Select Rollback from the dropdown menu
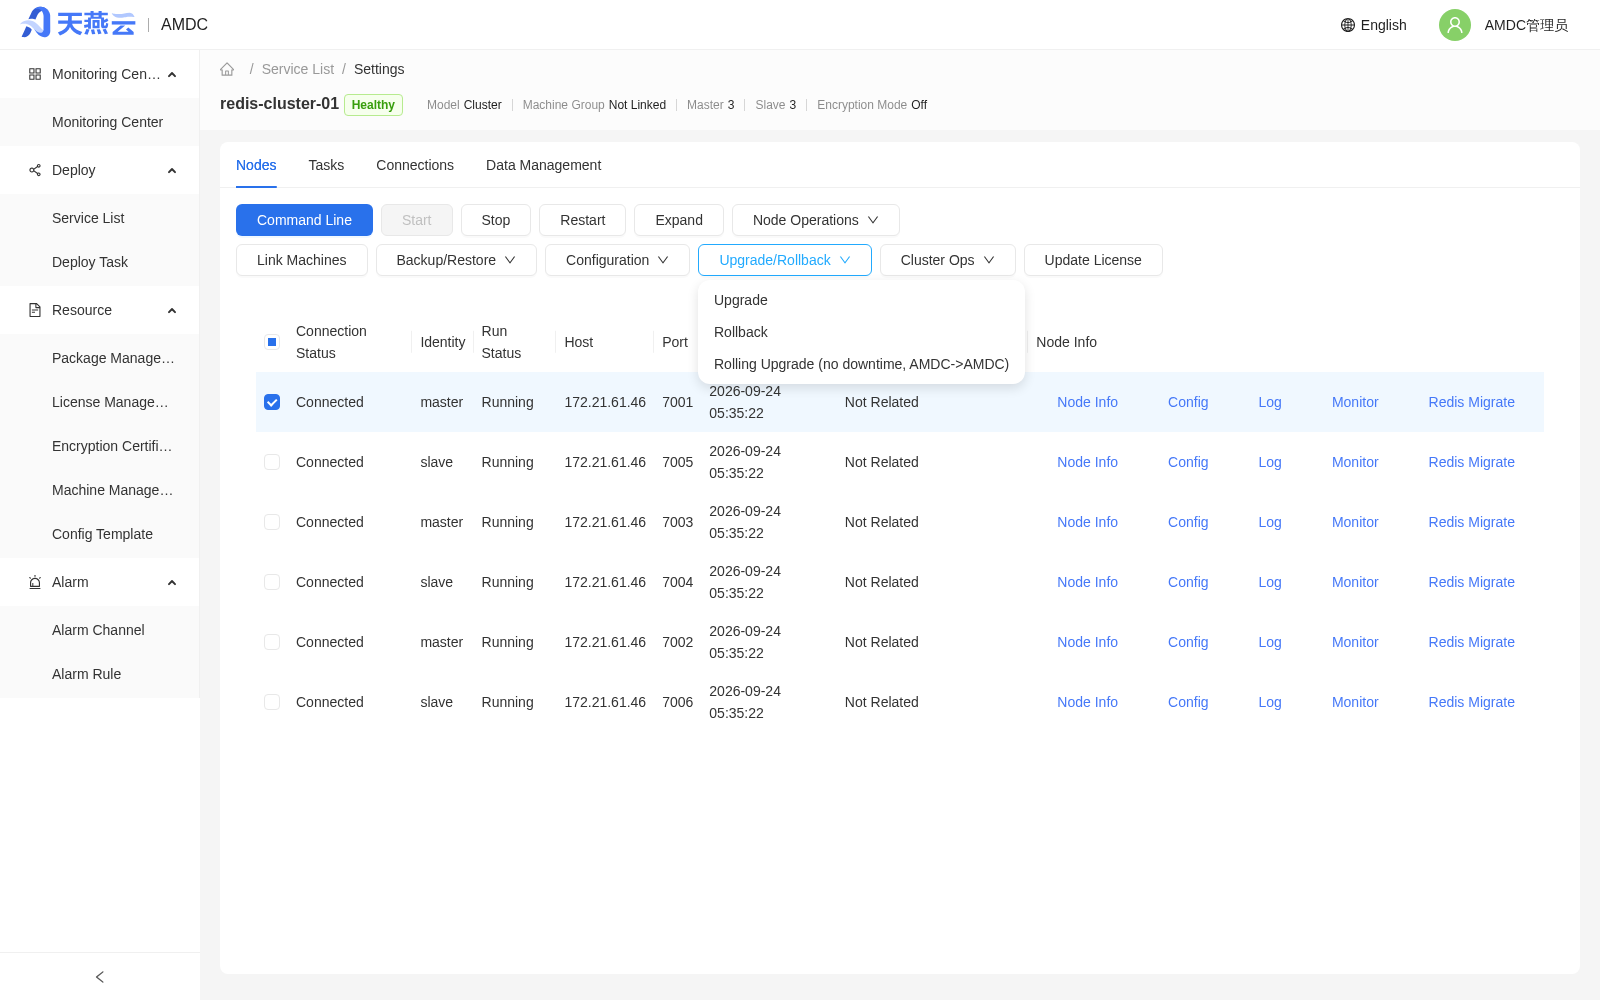Viewport: 1600px width, 1000px height. [861, 332]
